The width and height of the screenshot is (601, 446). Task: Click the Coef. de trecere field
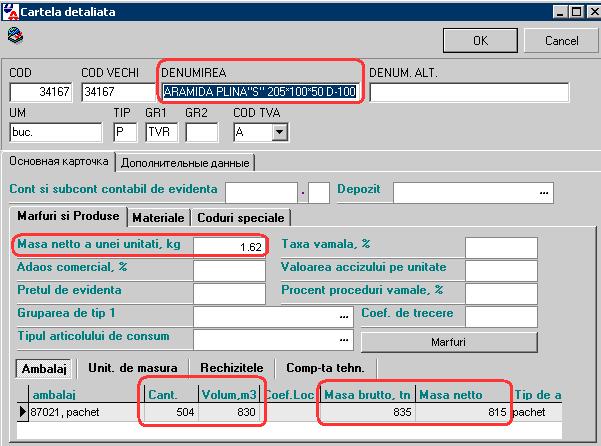501,316
